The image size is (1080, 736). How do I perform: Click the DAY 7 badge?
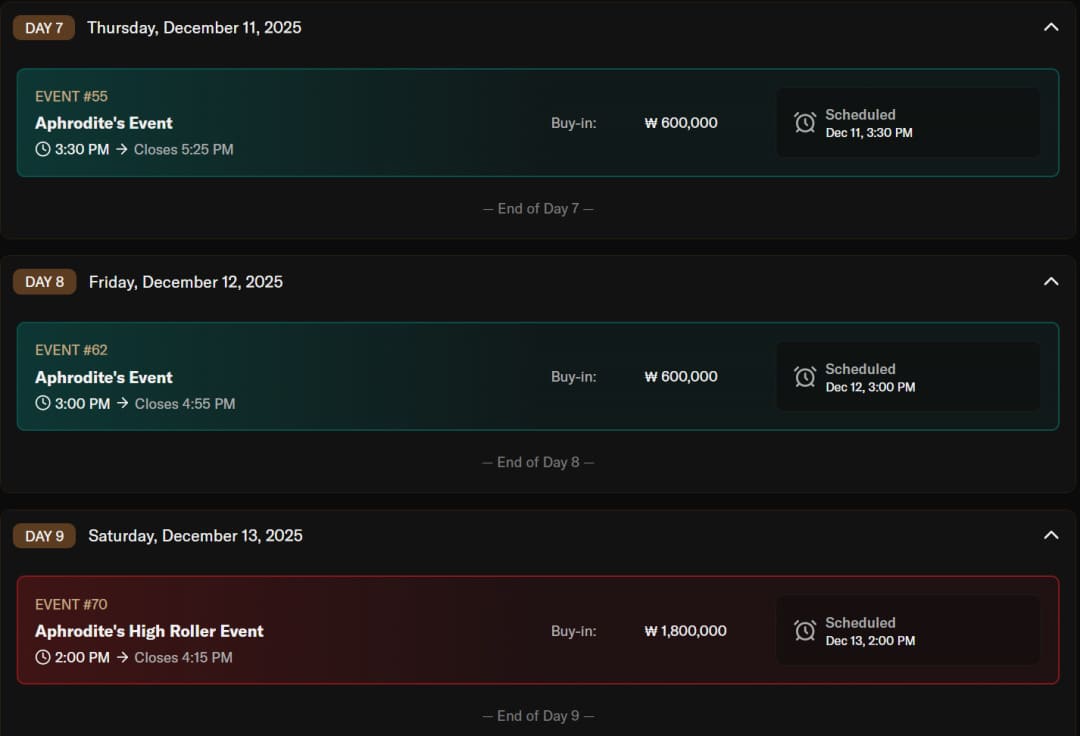pos(44,28)
